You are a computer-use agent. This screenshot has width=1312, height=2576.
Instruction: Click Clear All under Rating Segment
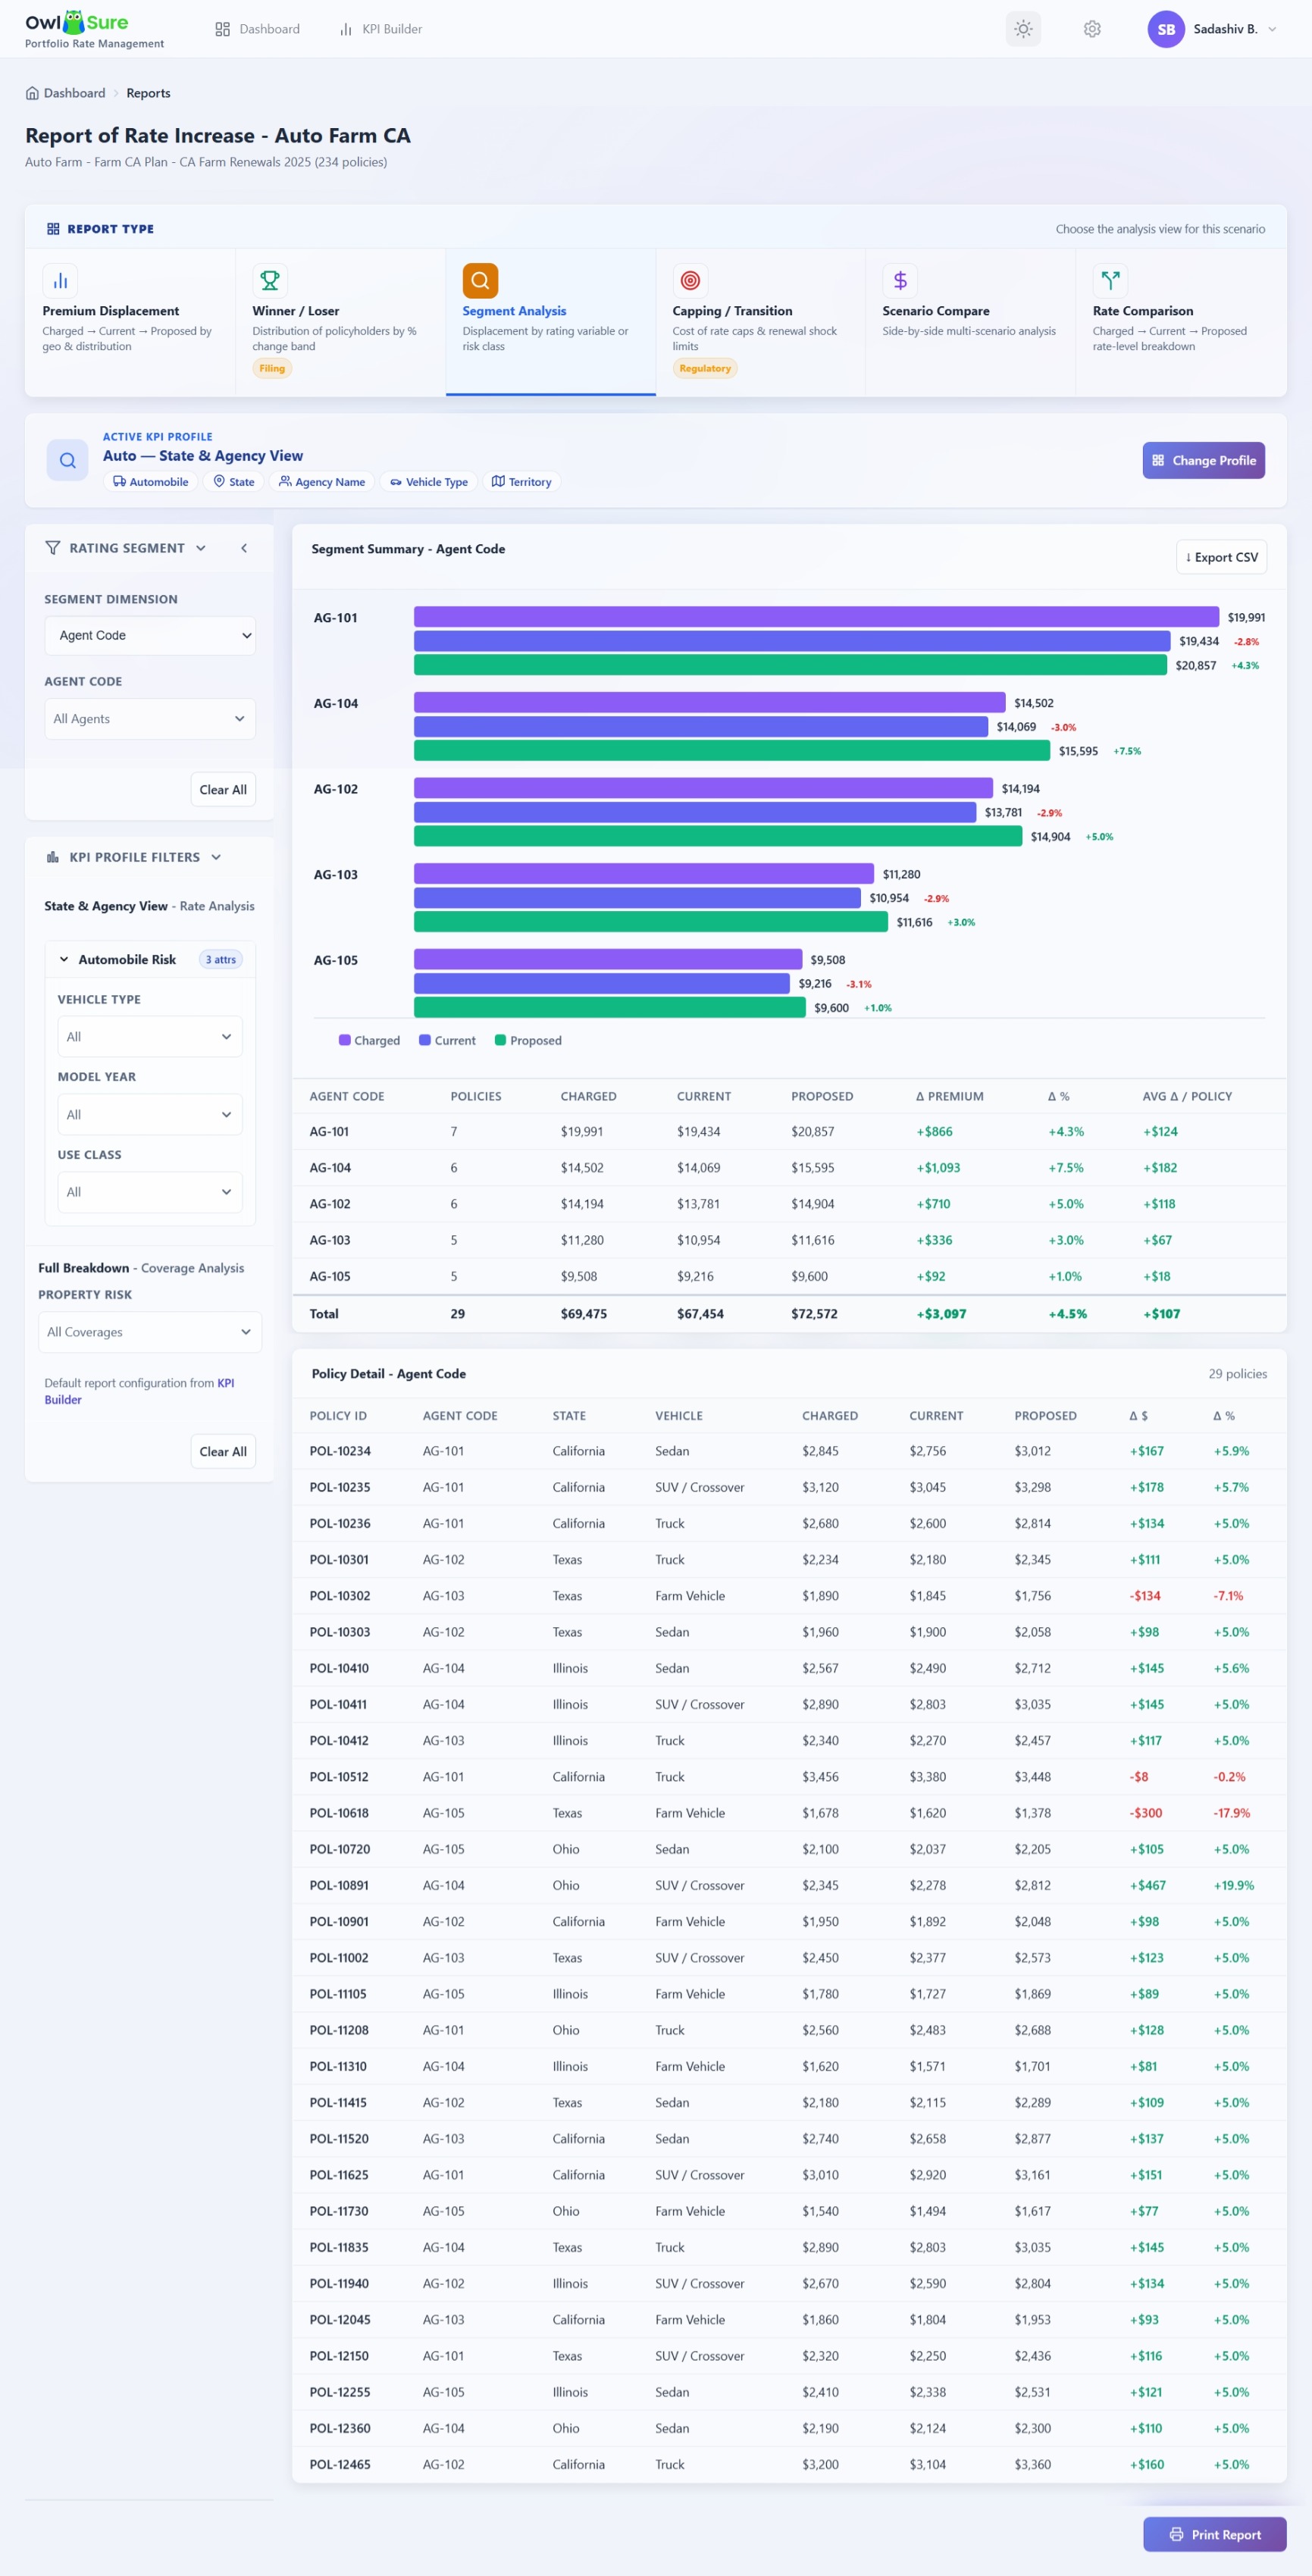pyautogui.click(x=223, y=789)
